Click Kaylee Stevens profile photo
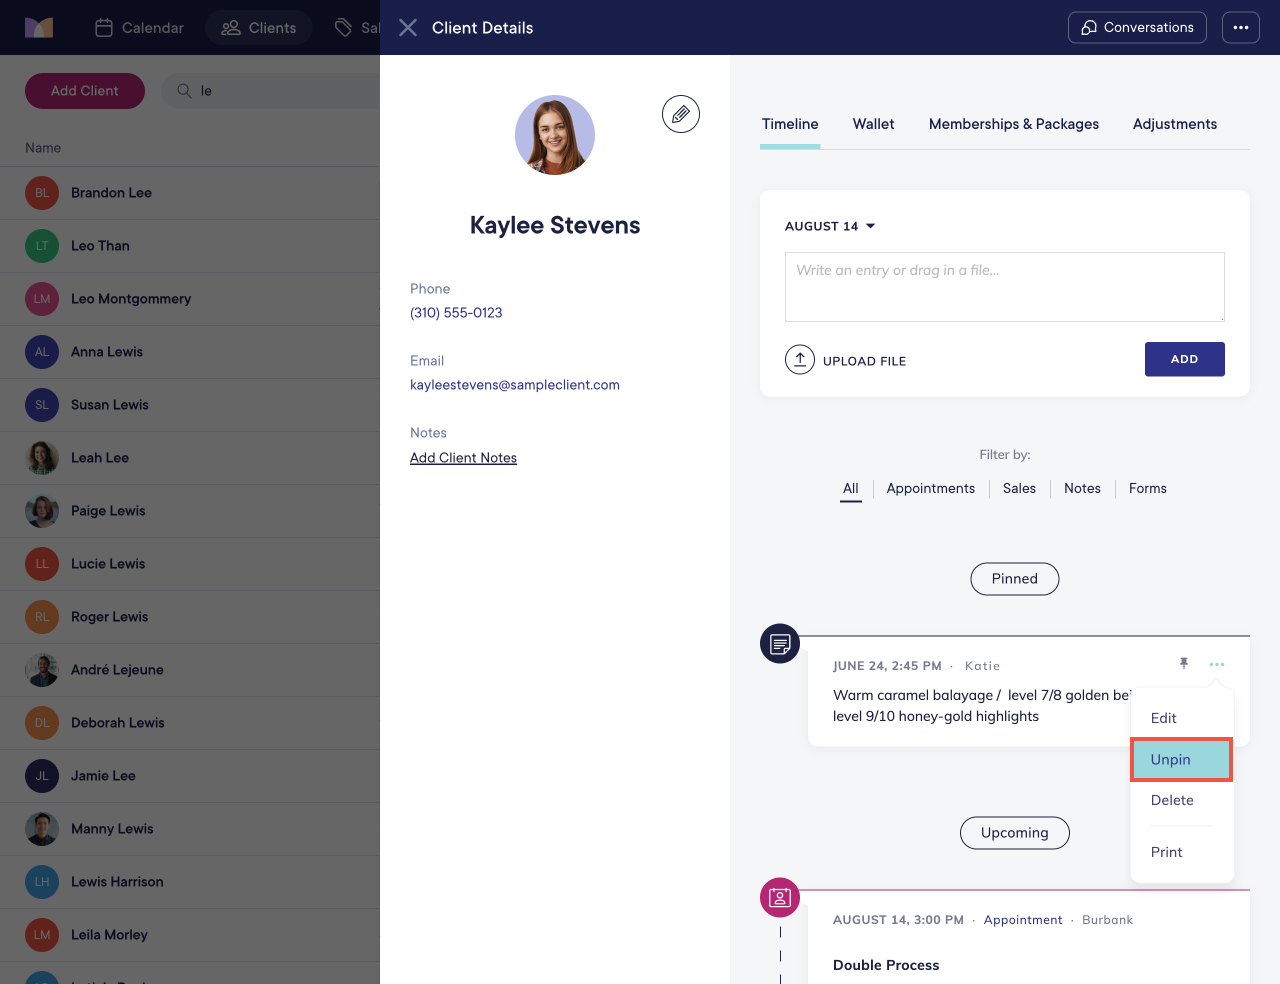Image resolution: width=1280 pixels, height=984 pixels. [555, 135]
